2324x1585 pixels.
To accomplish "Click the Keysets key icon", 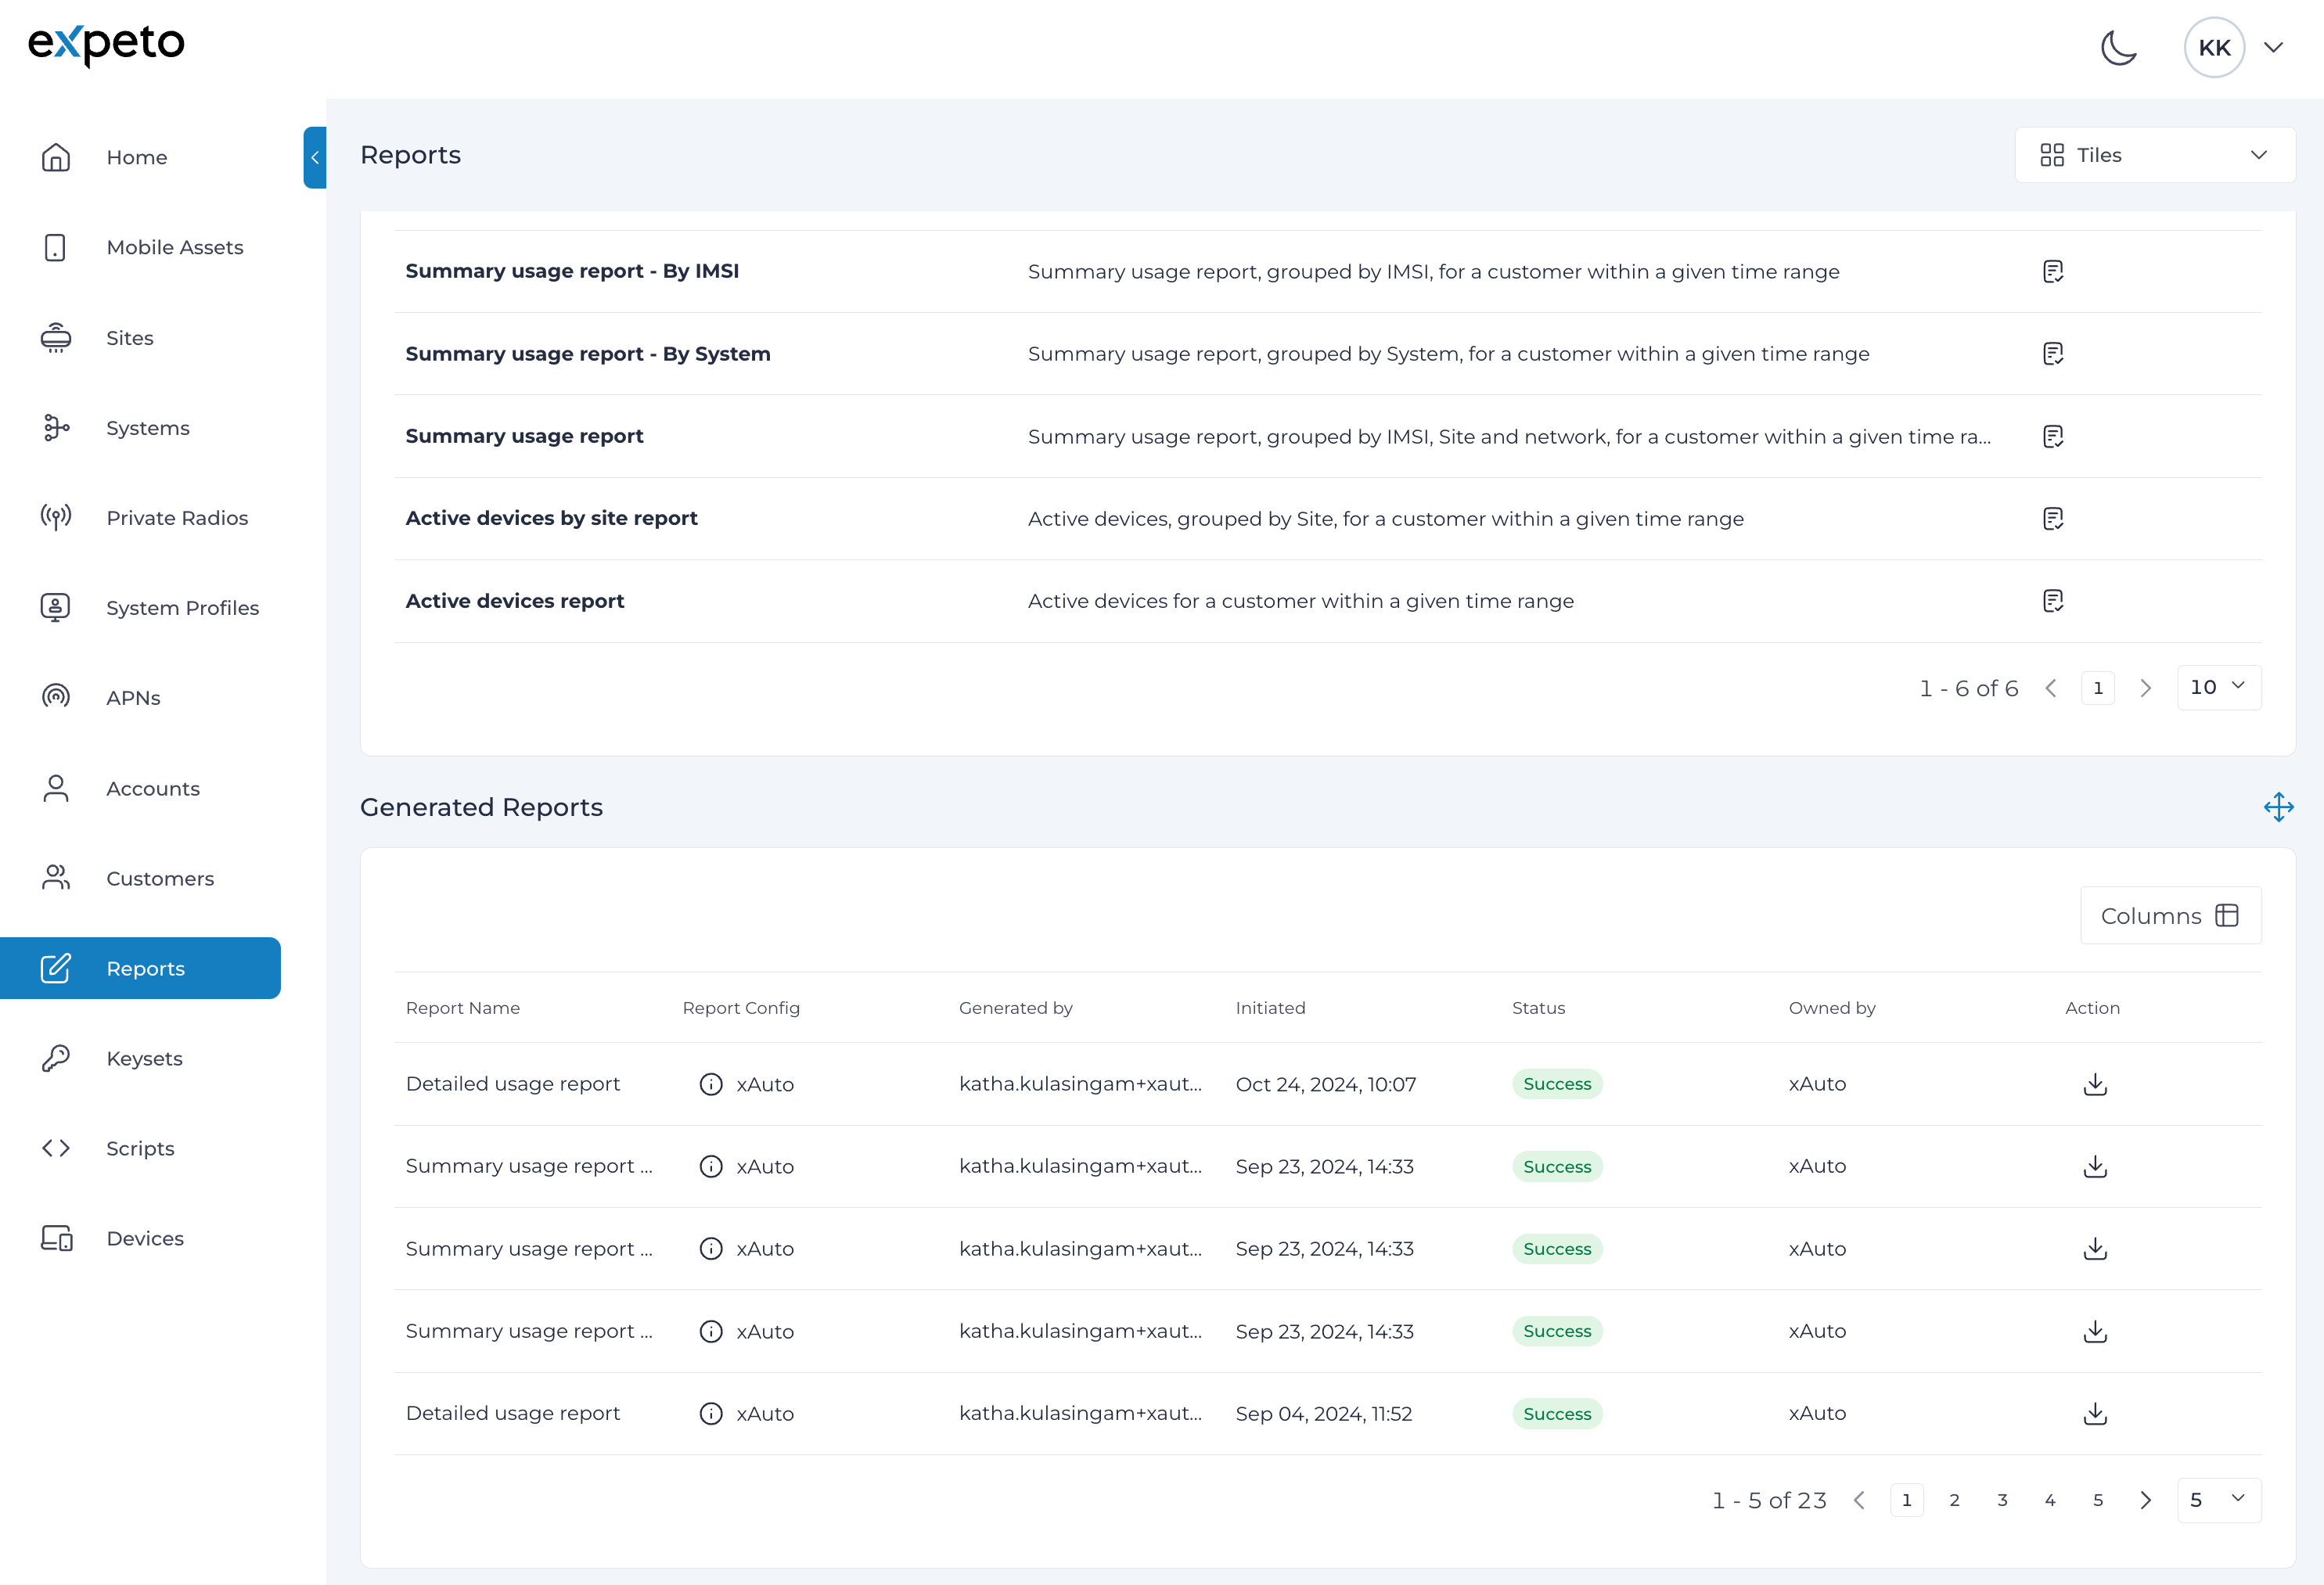I will point(56,1058).
